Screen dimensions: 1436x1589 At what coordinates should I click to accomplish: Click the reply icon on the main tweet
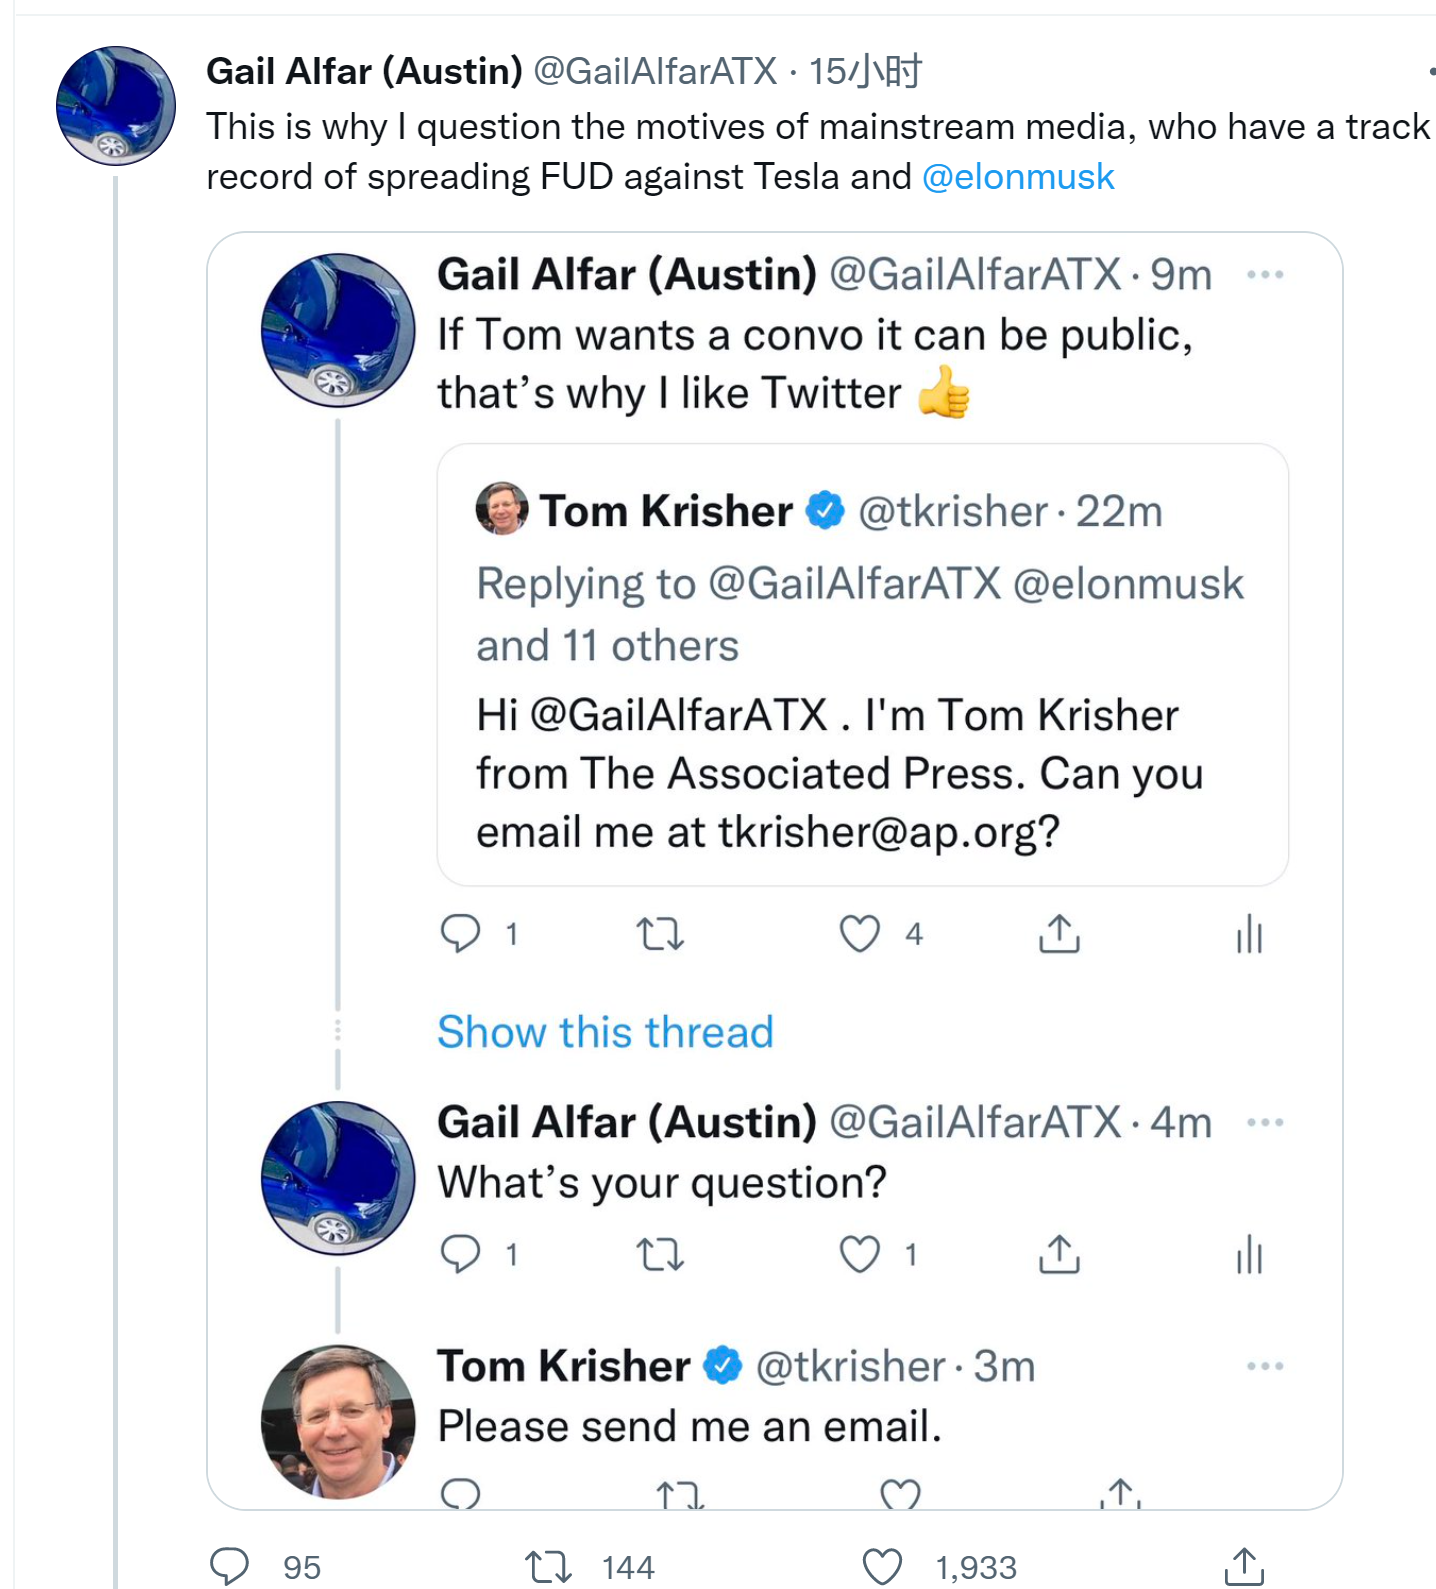[x=229, y=1565]
